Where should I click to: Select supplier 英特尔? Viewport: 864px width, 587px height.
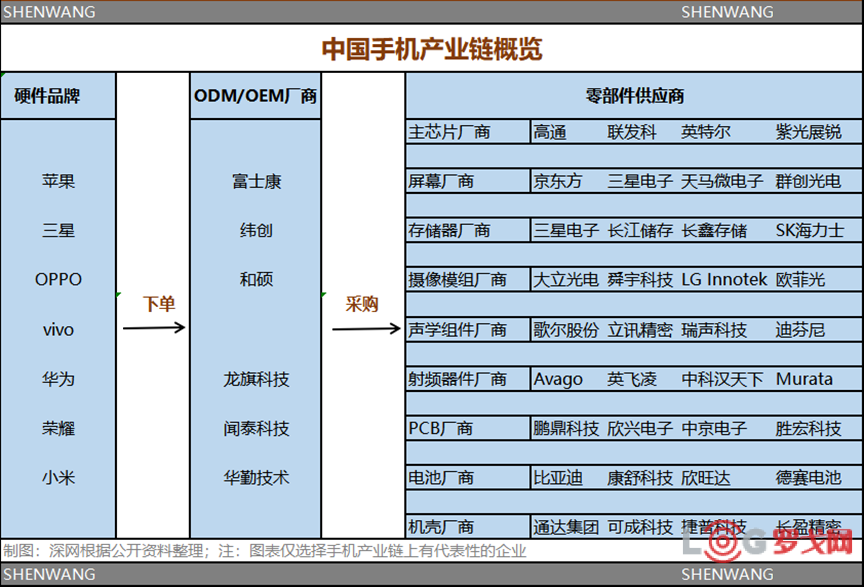point(706,132)
